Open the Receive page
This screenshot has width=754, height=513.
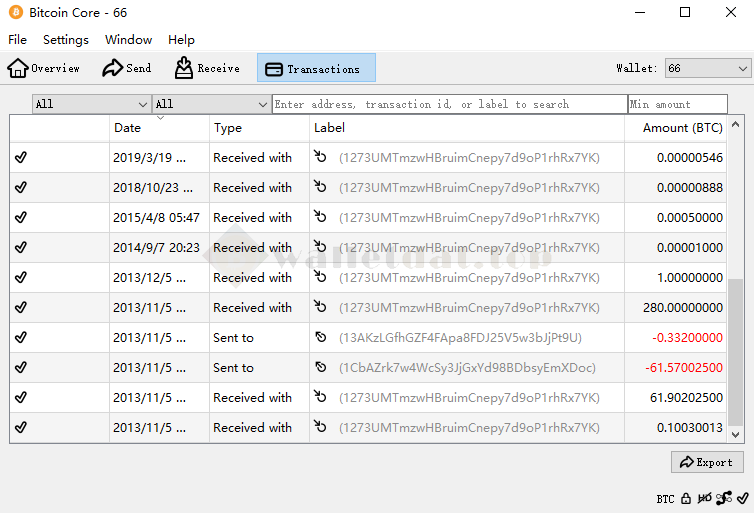(x=207, y=68)
